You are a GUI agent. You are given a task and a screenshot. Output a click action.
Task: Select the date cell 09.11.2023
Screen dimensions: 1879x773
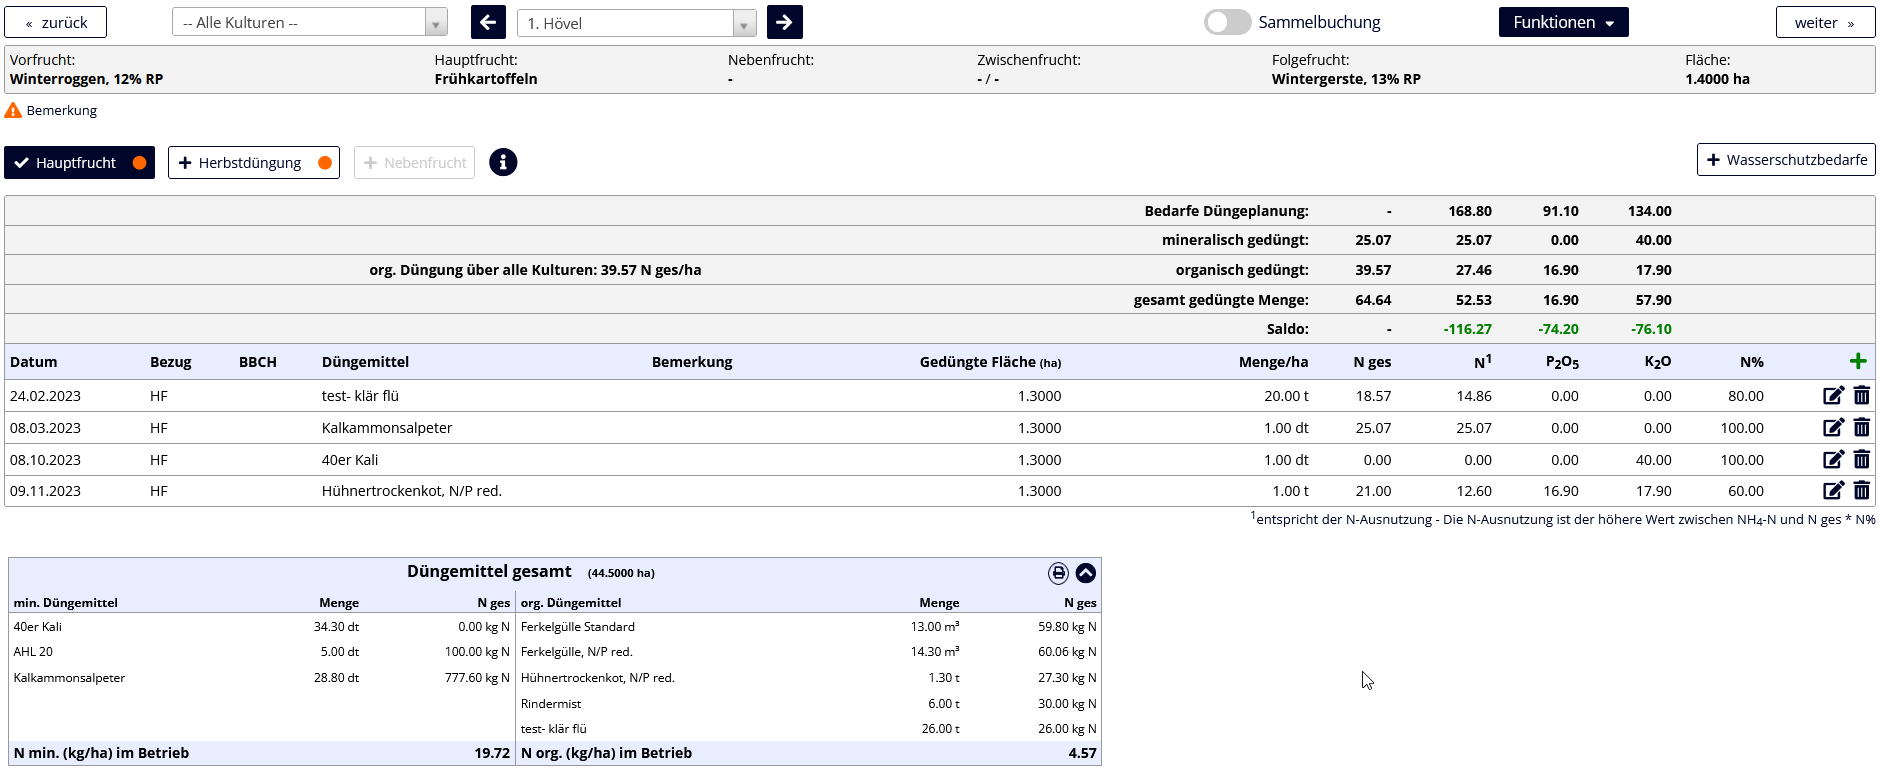point(45,491)
